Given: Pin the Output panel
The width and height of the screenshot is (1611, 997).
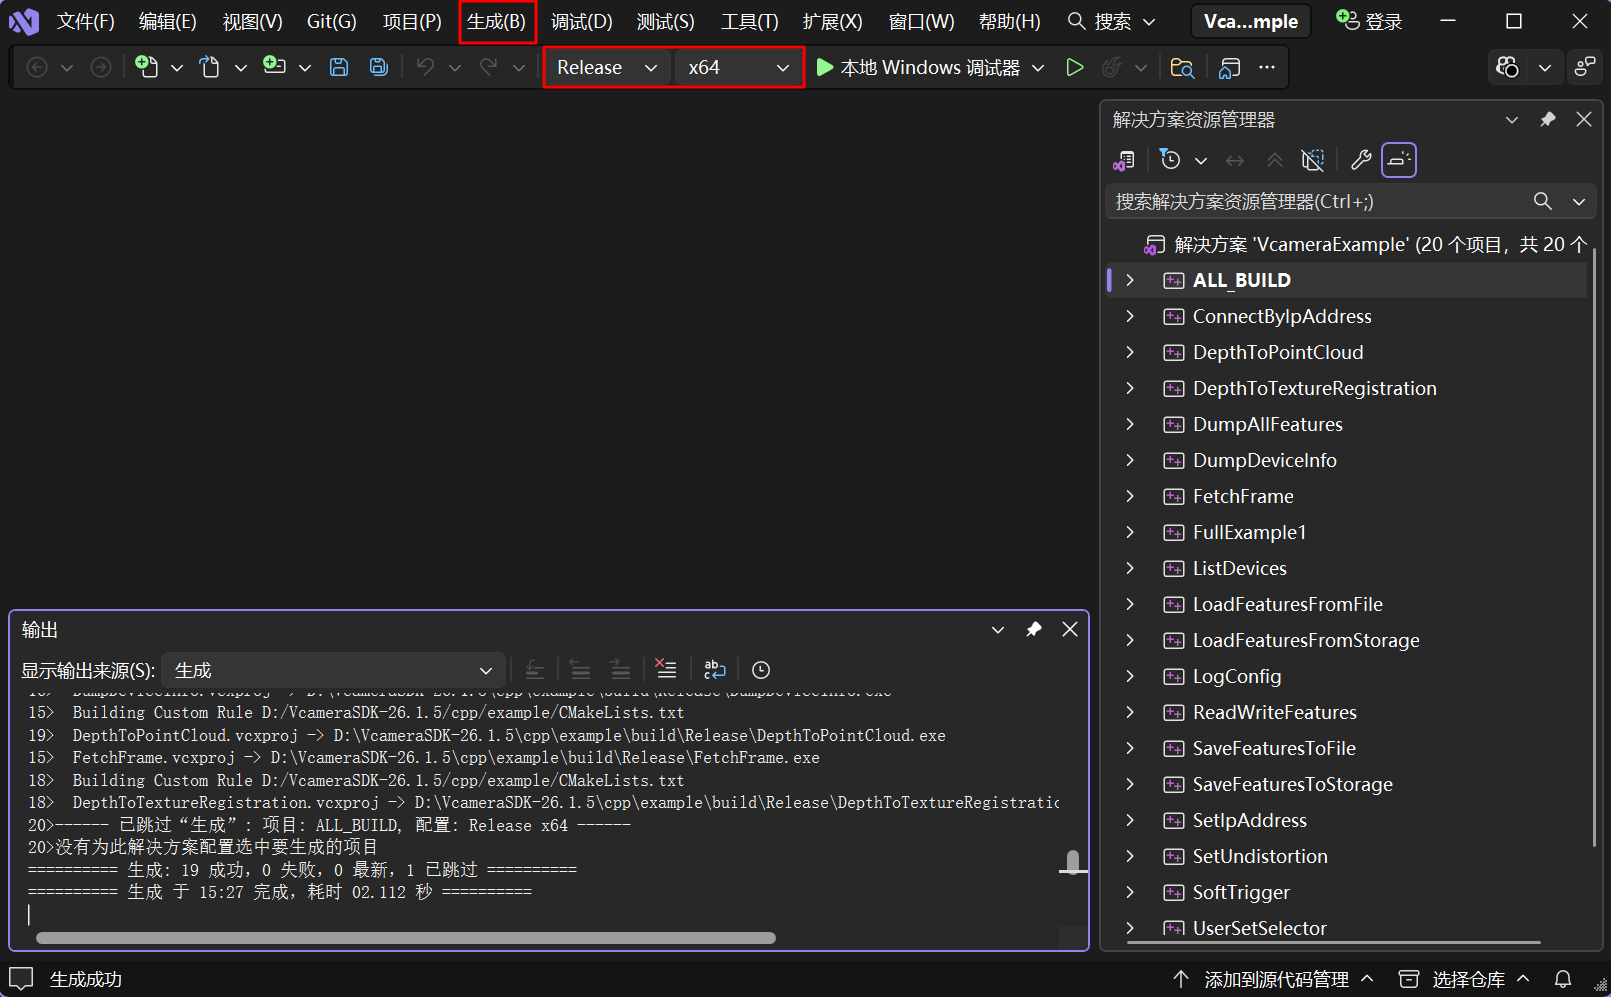Looking at the screenshot, I should 1034,629.
